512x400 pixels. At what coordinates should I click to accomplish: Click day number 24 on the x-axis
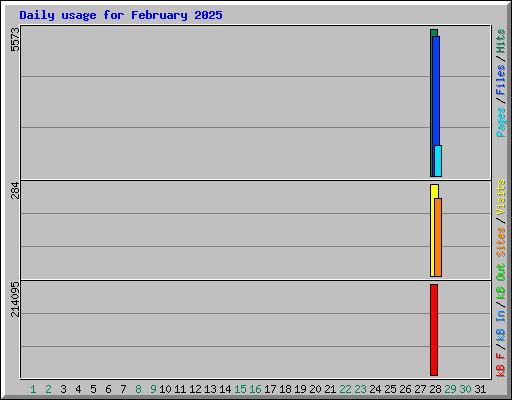pyautogui.click(x=375, y=389)
